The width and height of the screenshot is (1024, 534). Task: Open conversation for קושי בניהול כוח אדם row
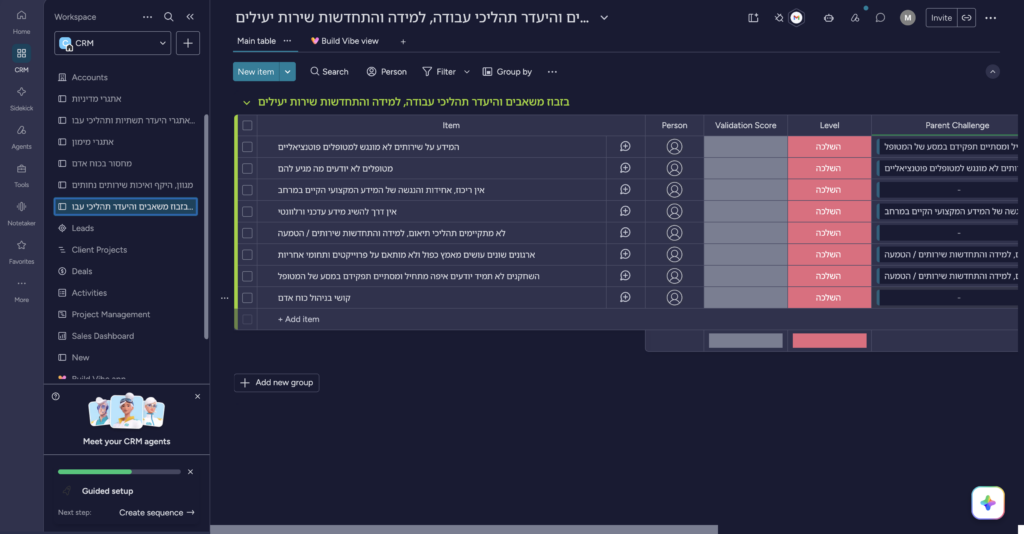[x=625, y=297]
